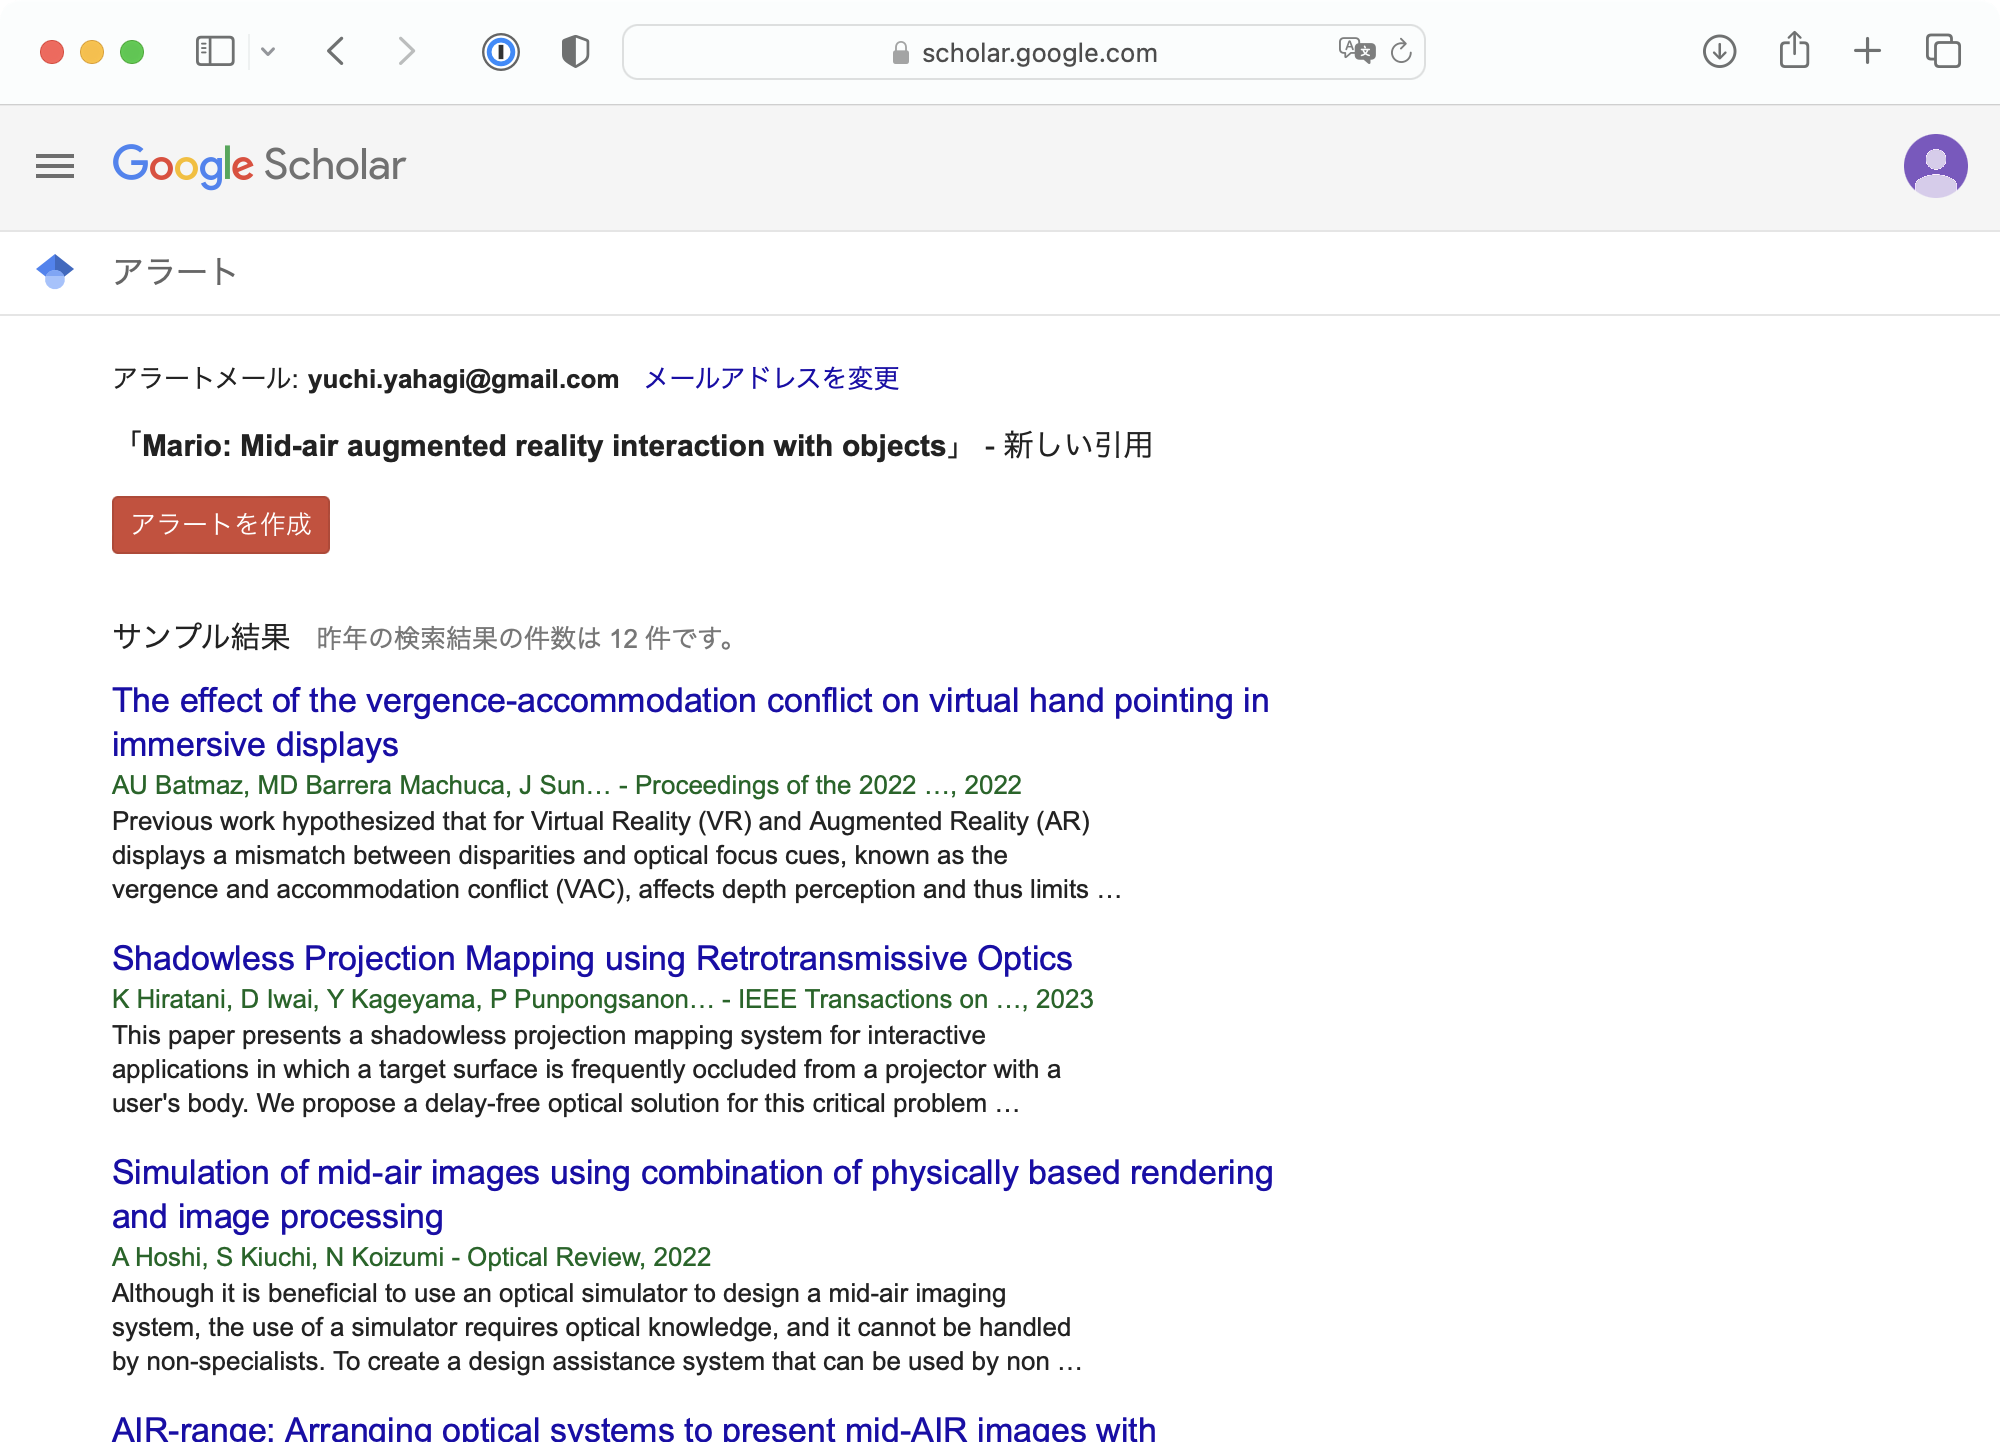Open the user account avatar
The height and width of the screenshot is (1442, 2000).
point(1935,166)
